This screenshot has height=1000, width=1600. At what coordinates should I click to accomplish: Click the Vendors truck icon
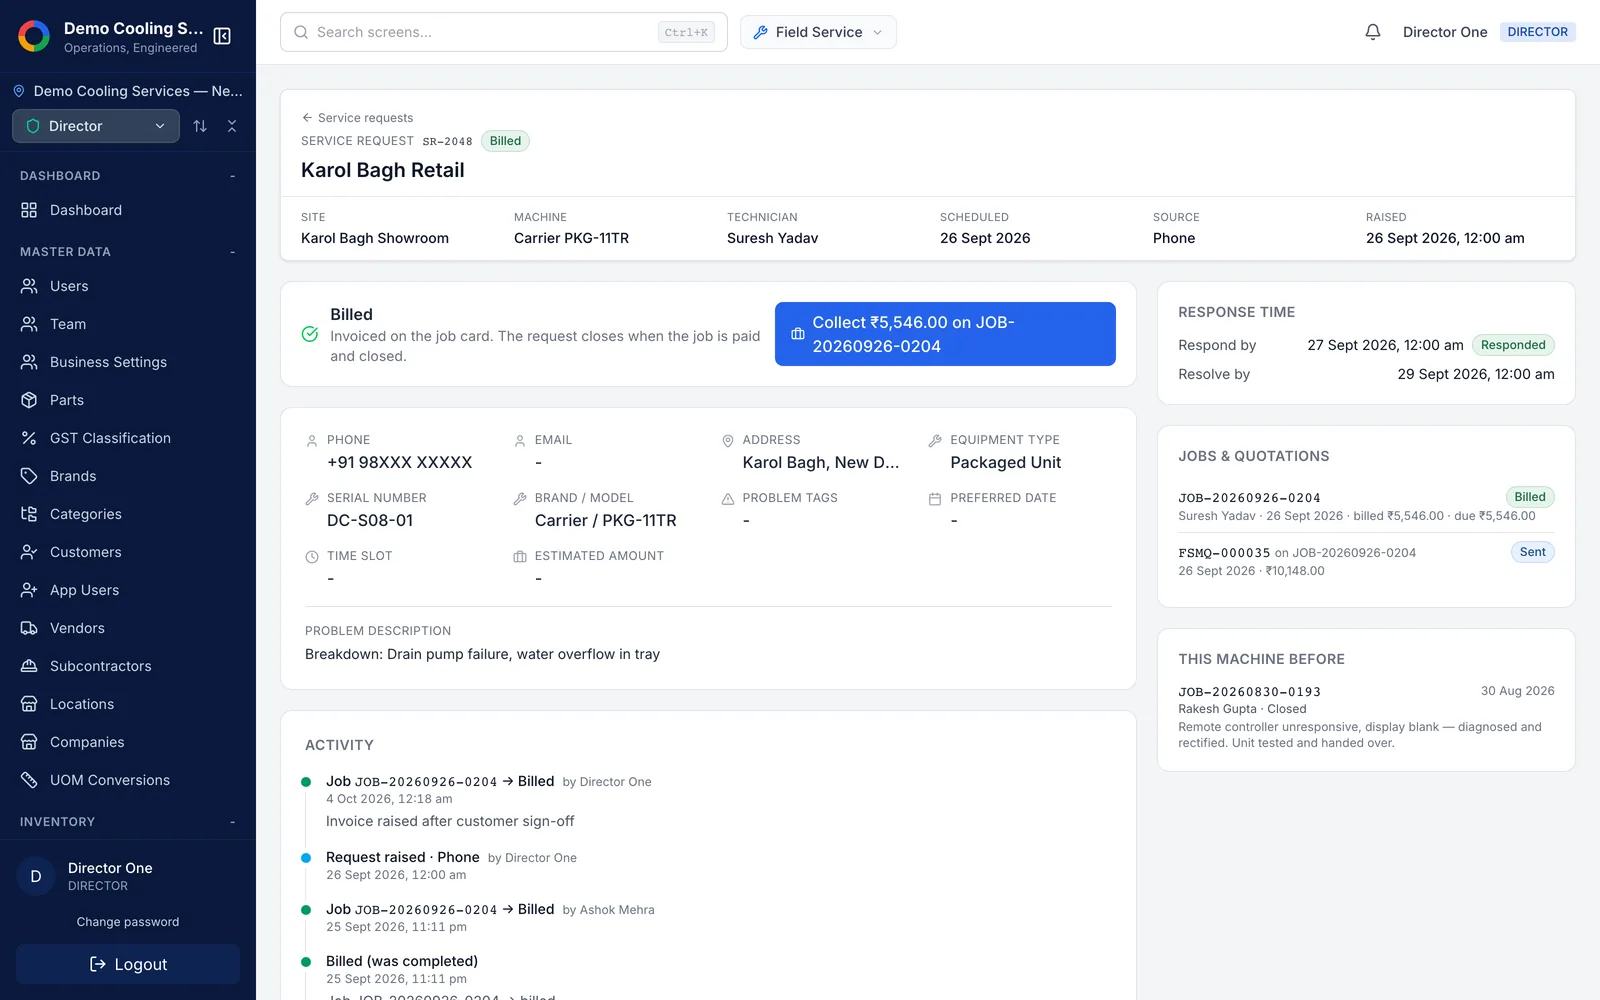click(x=29, y=628)
